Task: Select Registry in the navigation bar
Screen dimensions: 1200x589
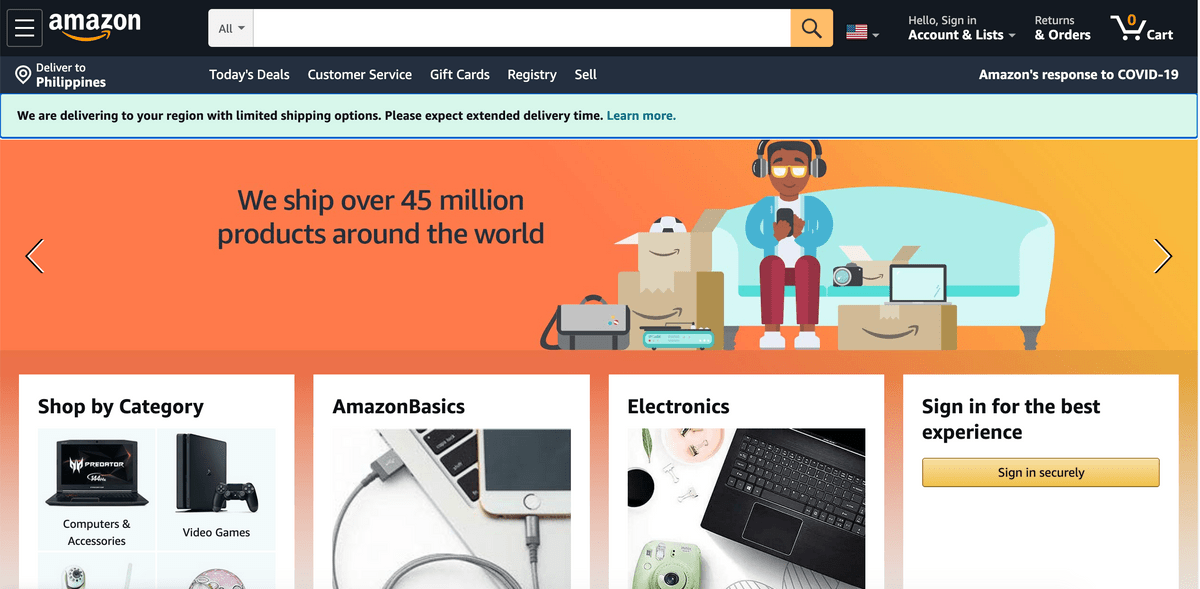Action: (531, 75)
